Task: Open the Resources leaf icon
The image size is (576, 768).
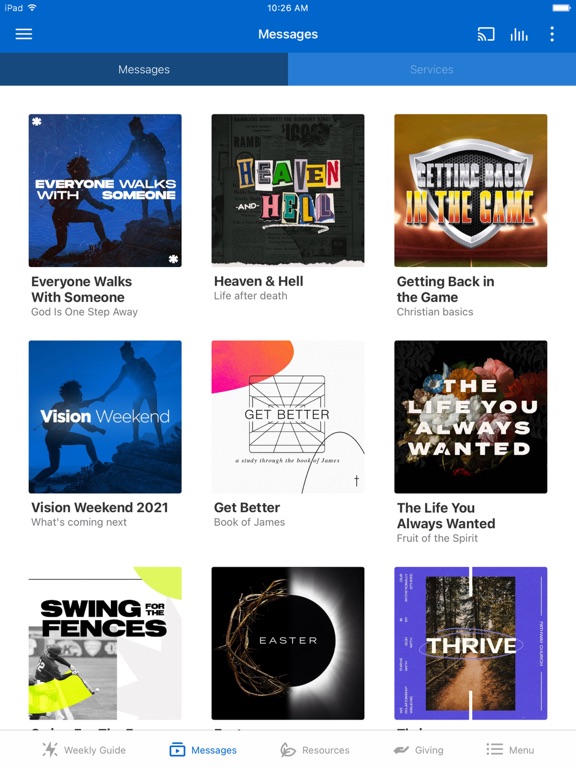Action: 288,749
